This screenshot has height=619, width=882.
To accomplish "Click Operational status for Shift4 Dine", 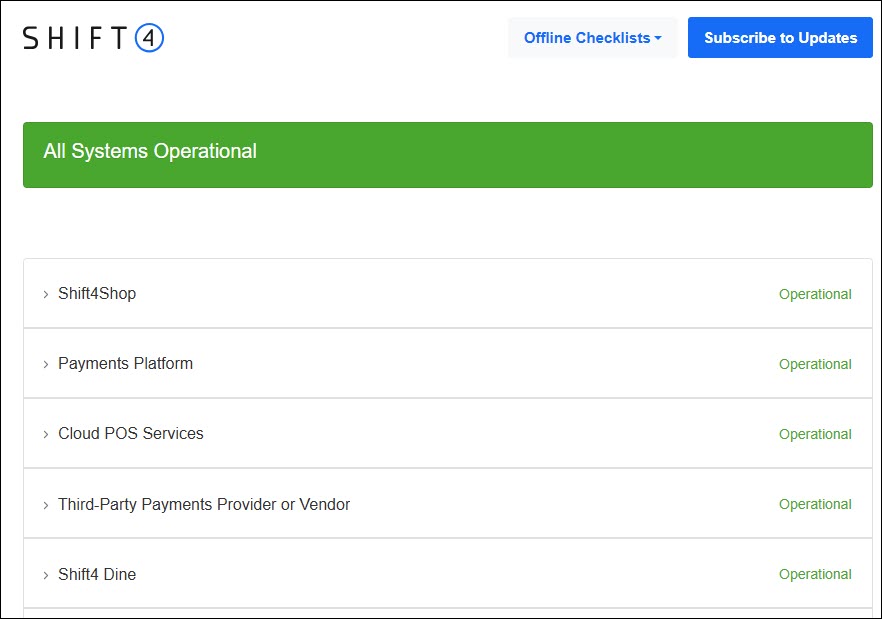I will coord(815,574).
